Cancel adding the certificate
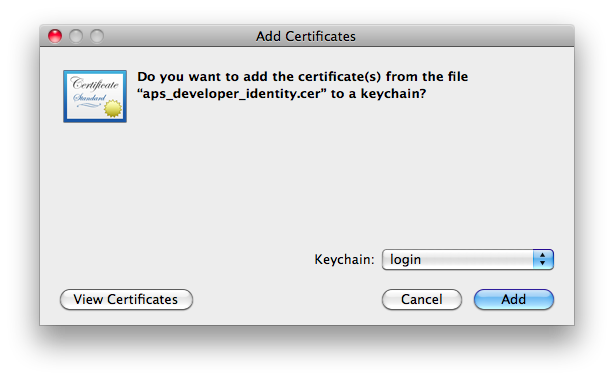This screenshot has height=380, width=614. 422,300
